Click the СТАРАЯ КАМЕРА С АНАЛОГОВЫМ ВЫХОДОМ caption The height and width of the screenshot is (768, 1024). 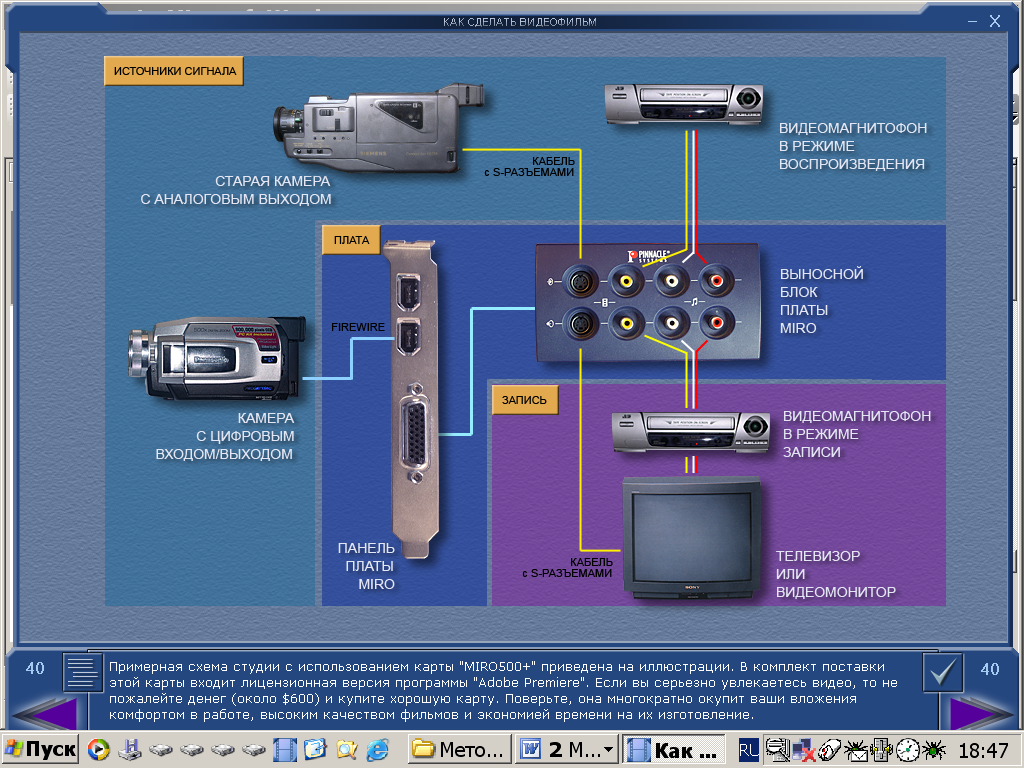coord(236,190)
